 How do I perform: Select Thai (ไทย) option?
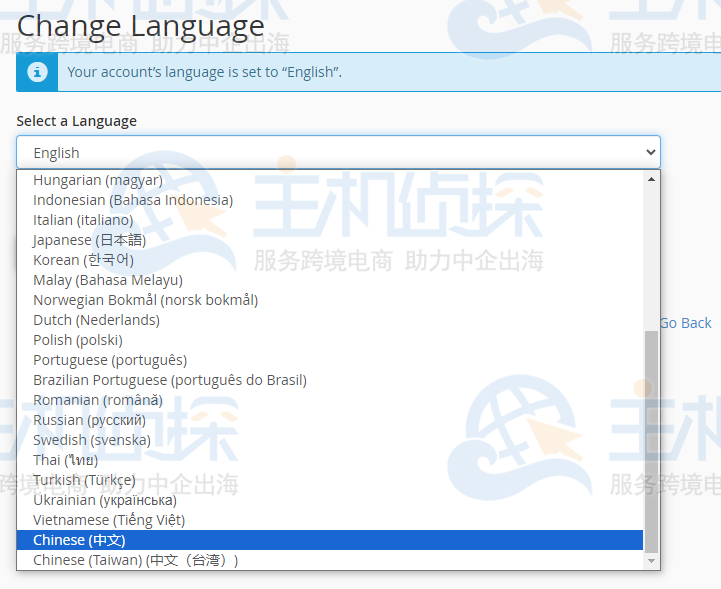tap(330, 460)
